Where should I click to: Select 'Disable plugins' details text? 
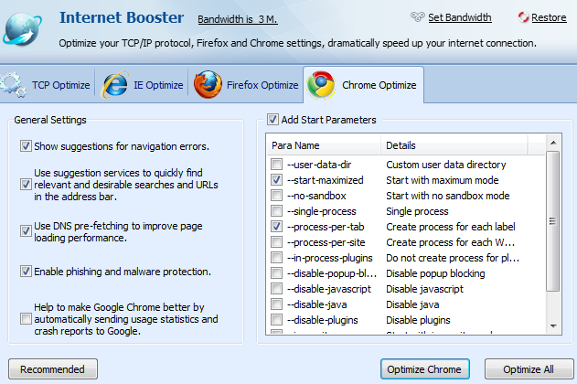(418, 320)
